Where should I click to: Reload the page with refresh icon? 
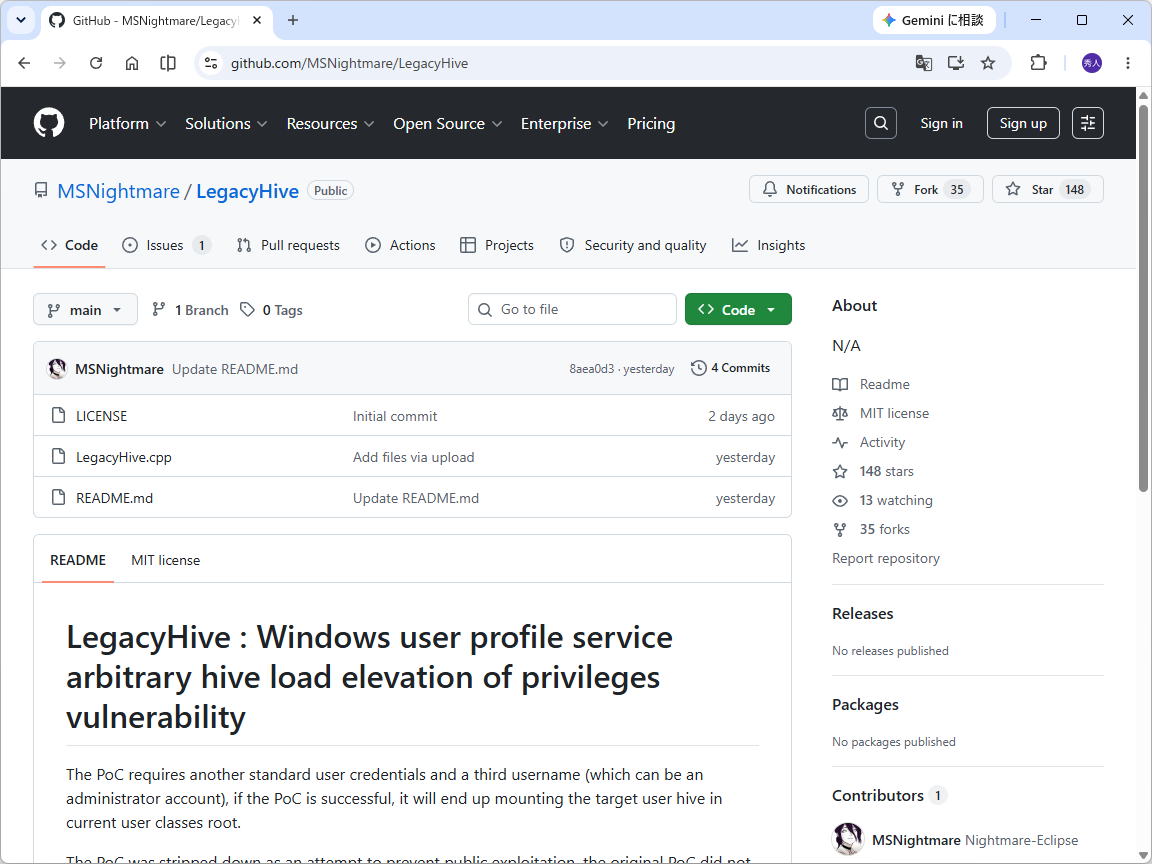tap(96, 63)
